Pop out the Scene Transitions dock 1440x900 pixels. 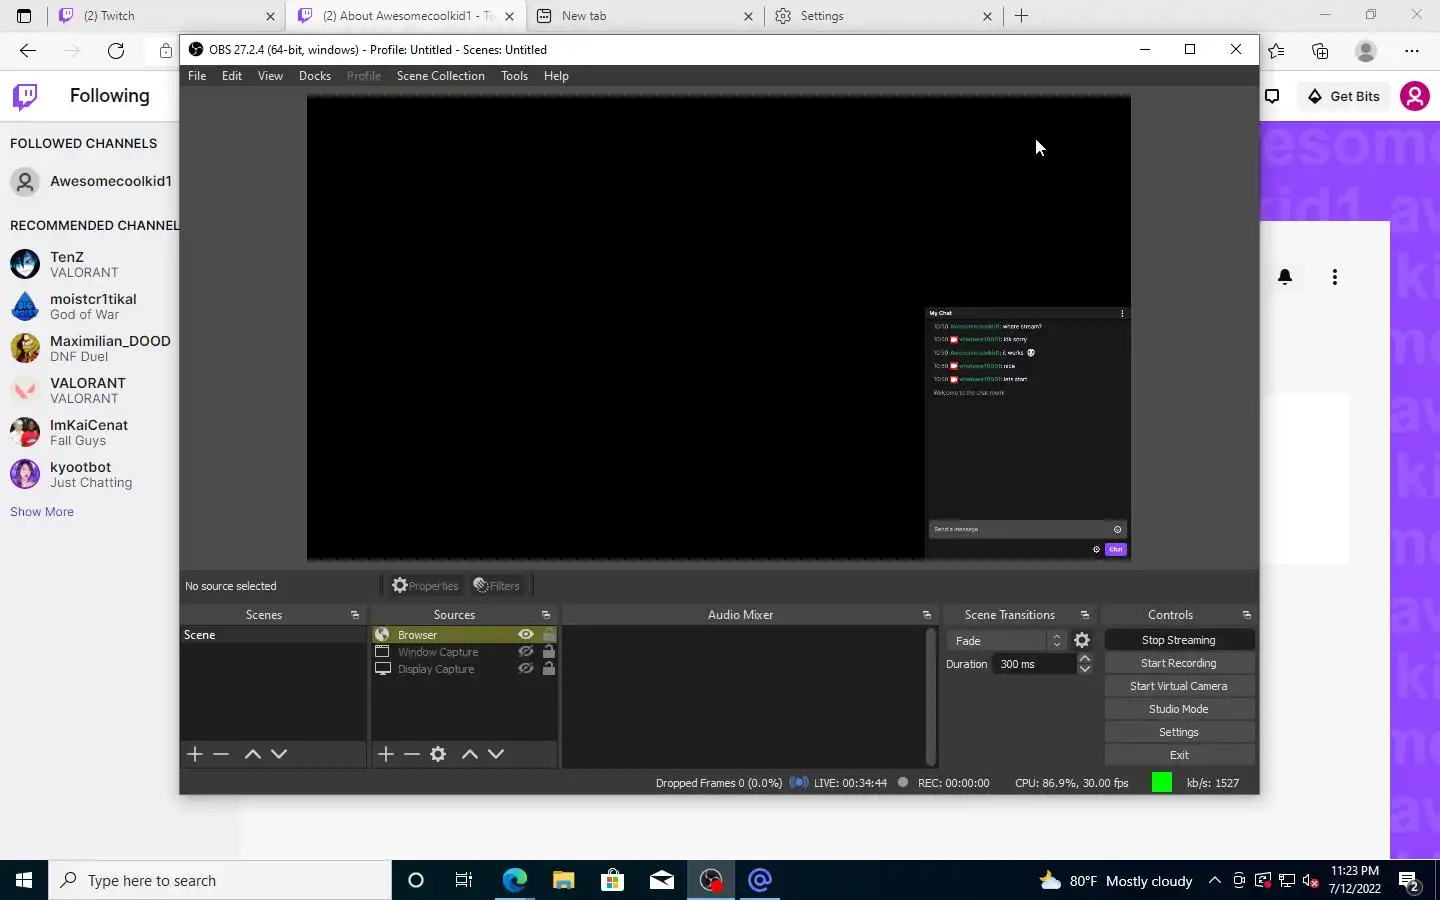[1085, 615]
